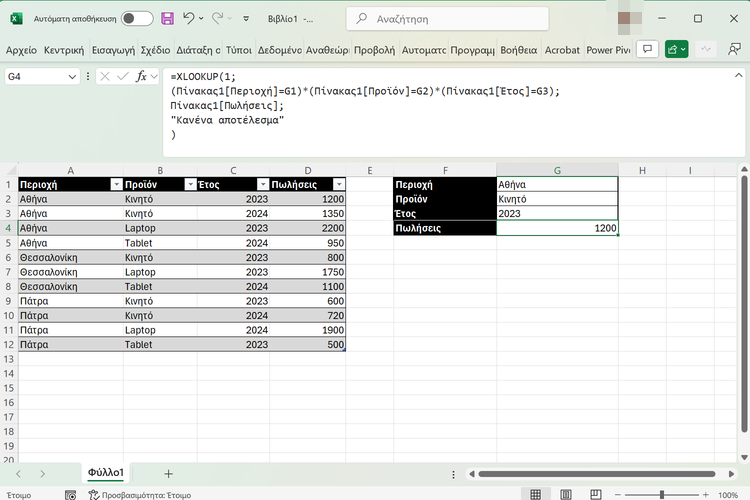This screenshot has height=500, width=750.
Task: Click the user account avatar
Action: tap(629, 19)
